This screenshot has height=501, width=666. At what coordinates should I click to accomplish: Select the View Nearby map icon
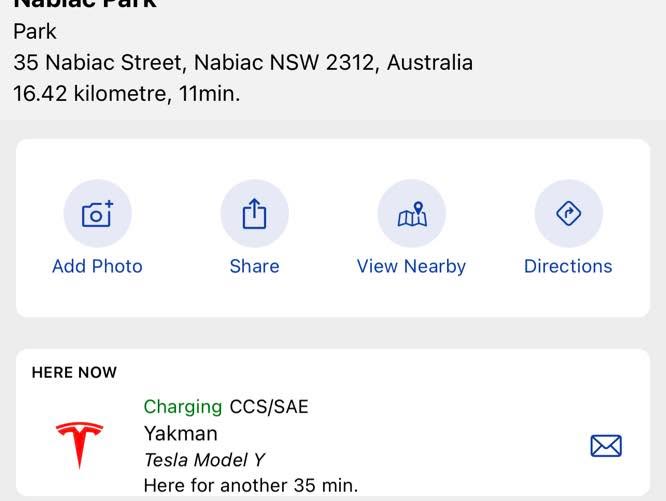click(x=412, y=213)
